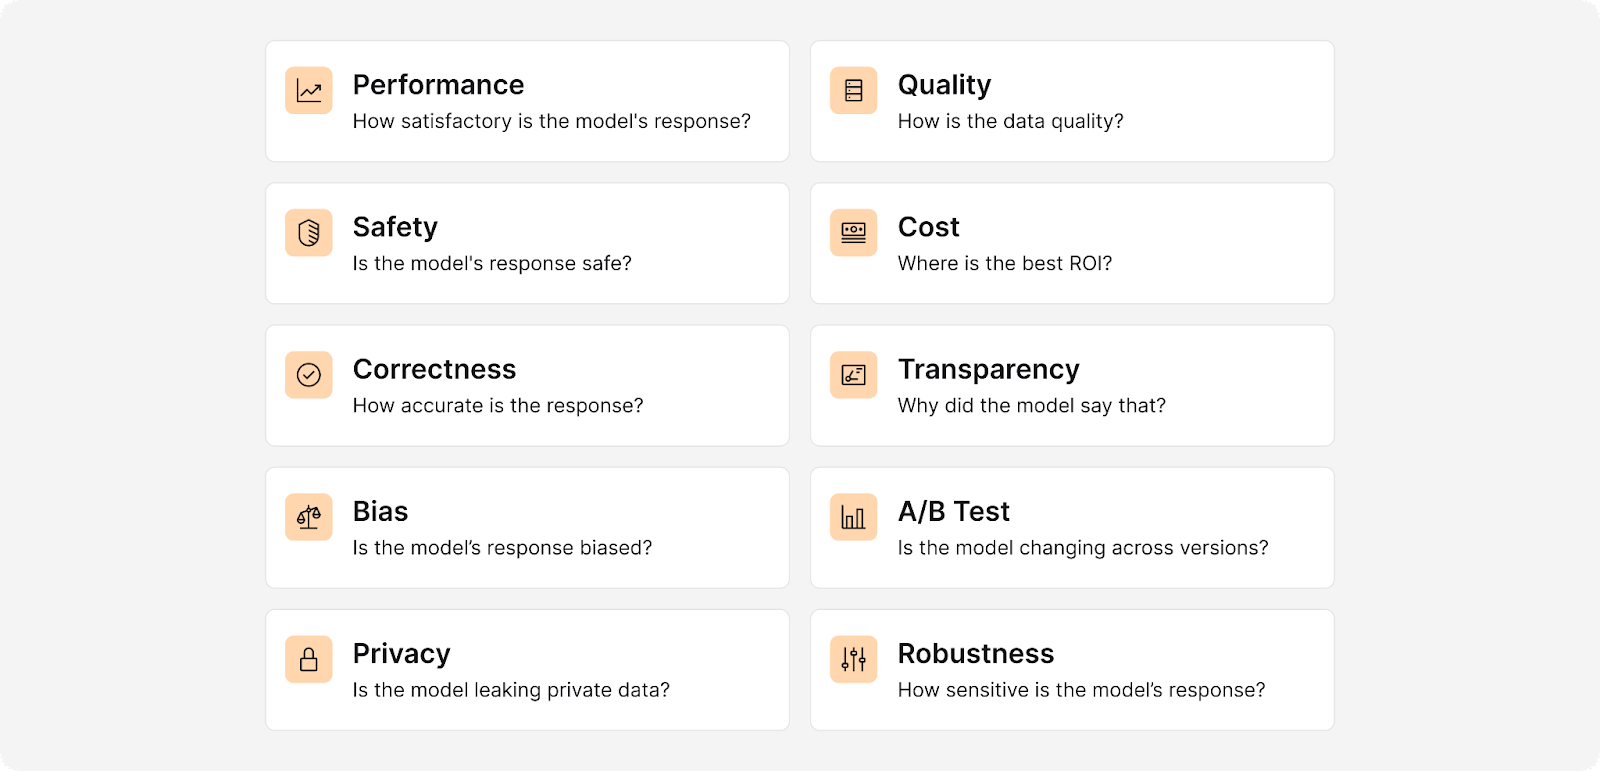This screenshot has width=1600, height=771.
Task: Click 'Is the model changing across versions?'
Action: coord(1083,548)
